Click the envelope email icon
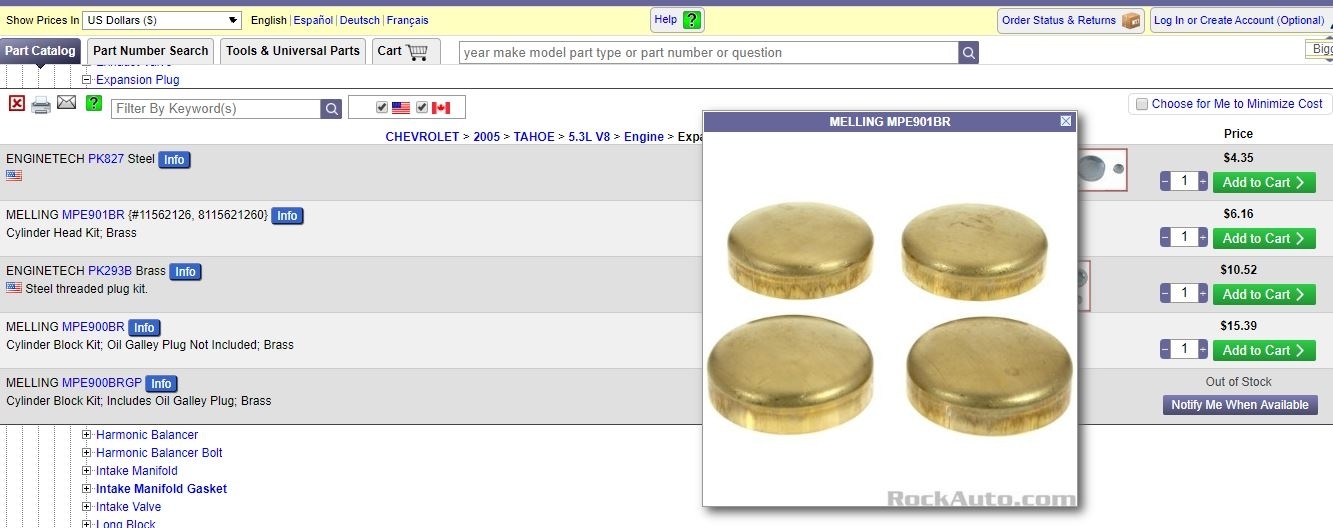This screenshot has width=1333, height=528. tap(67, 103)
